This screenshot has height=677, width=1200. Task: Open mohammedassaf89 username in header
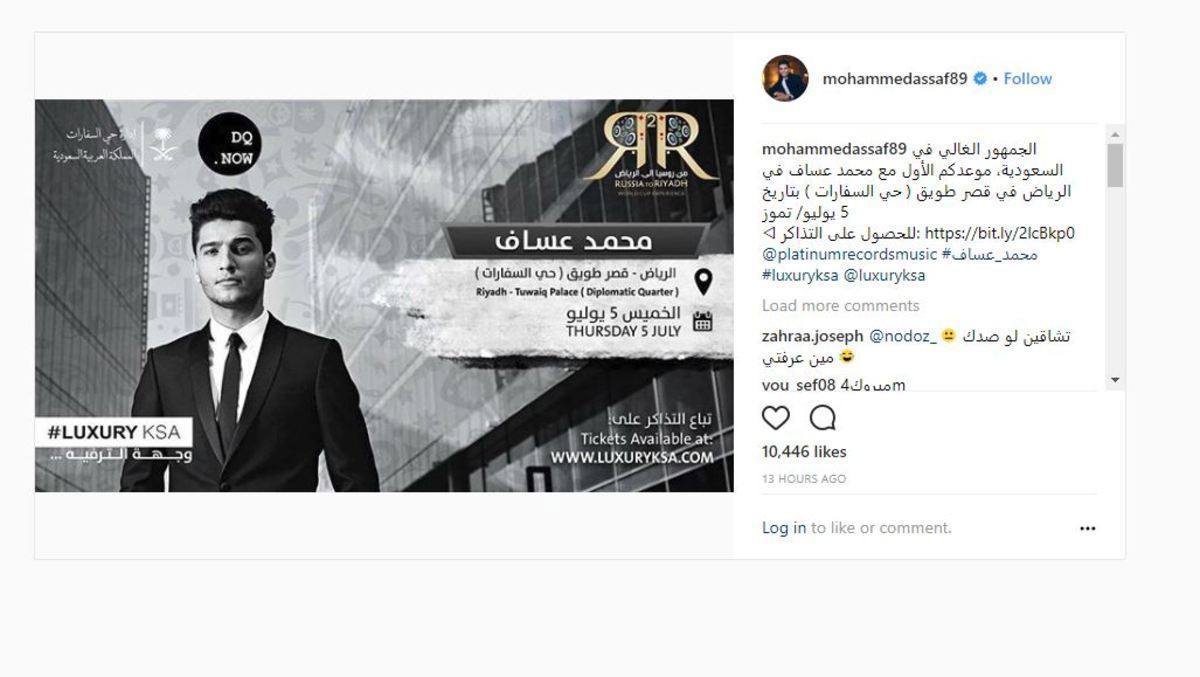click(895, 79)
